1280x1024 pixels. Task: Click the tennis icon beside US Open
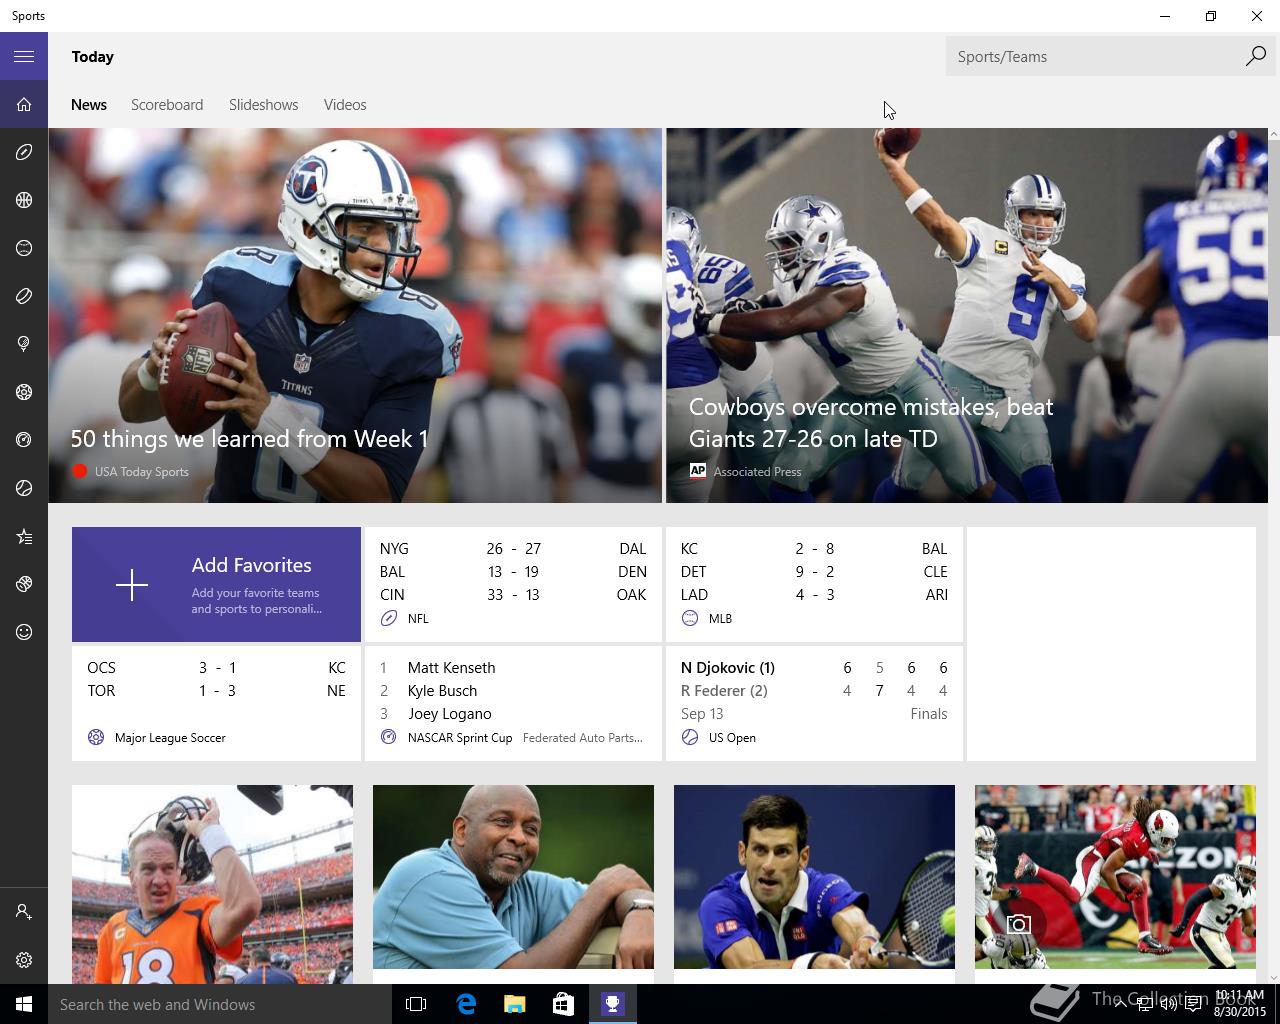[690, 737]
